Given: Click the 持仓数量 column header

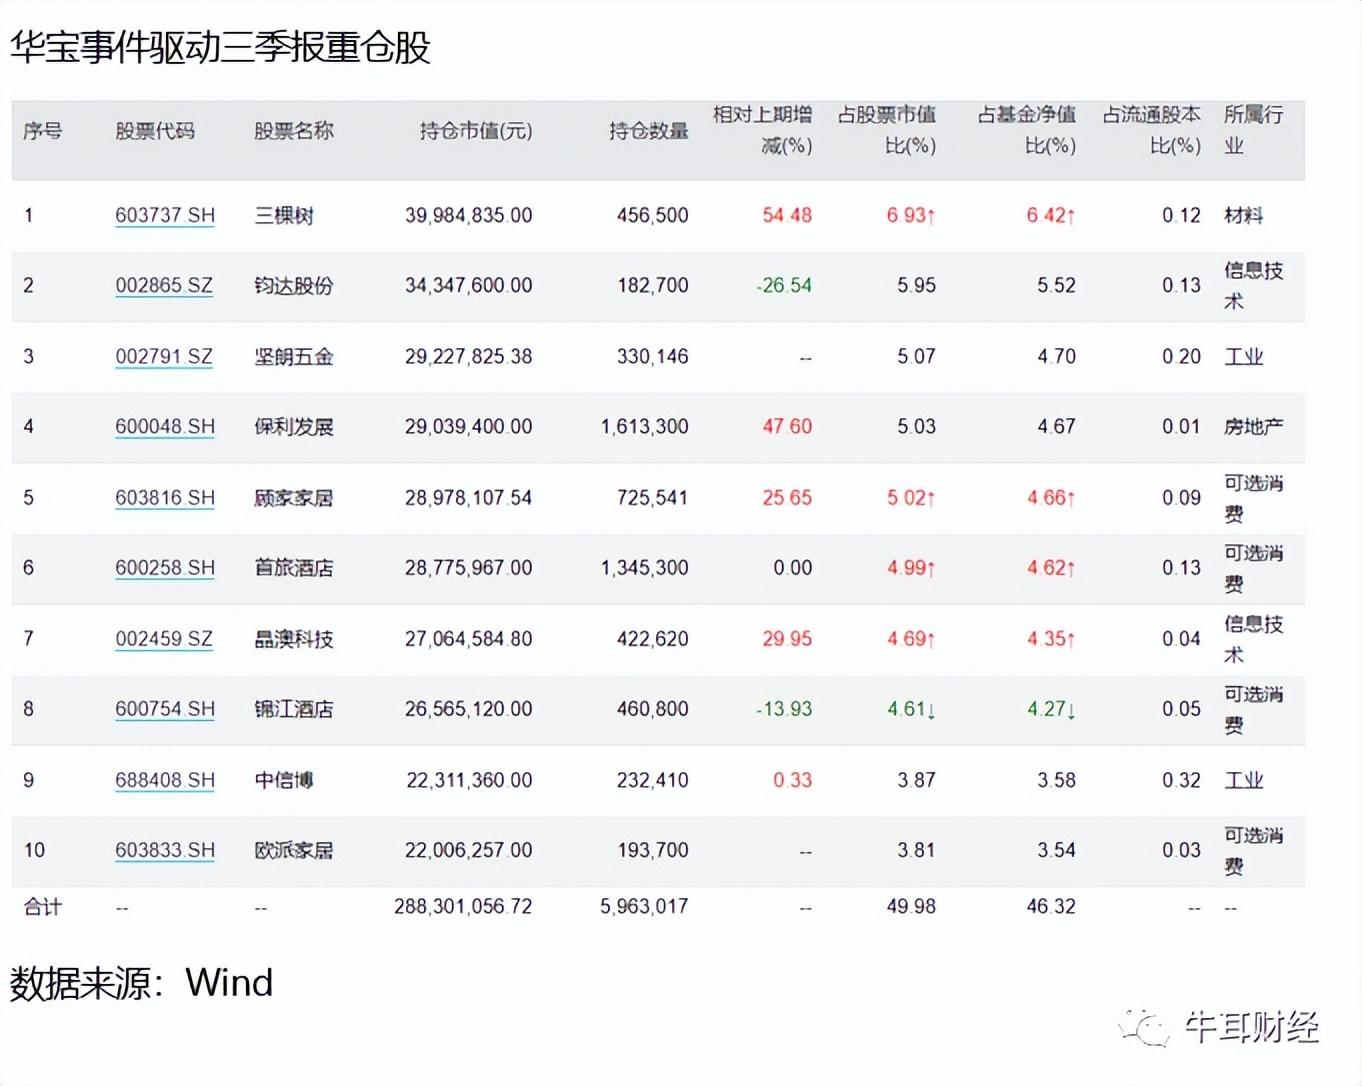Looking at the screenshot, I should click(x=648, y=131).
